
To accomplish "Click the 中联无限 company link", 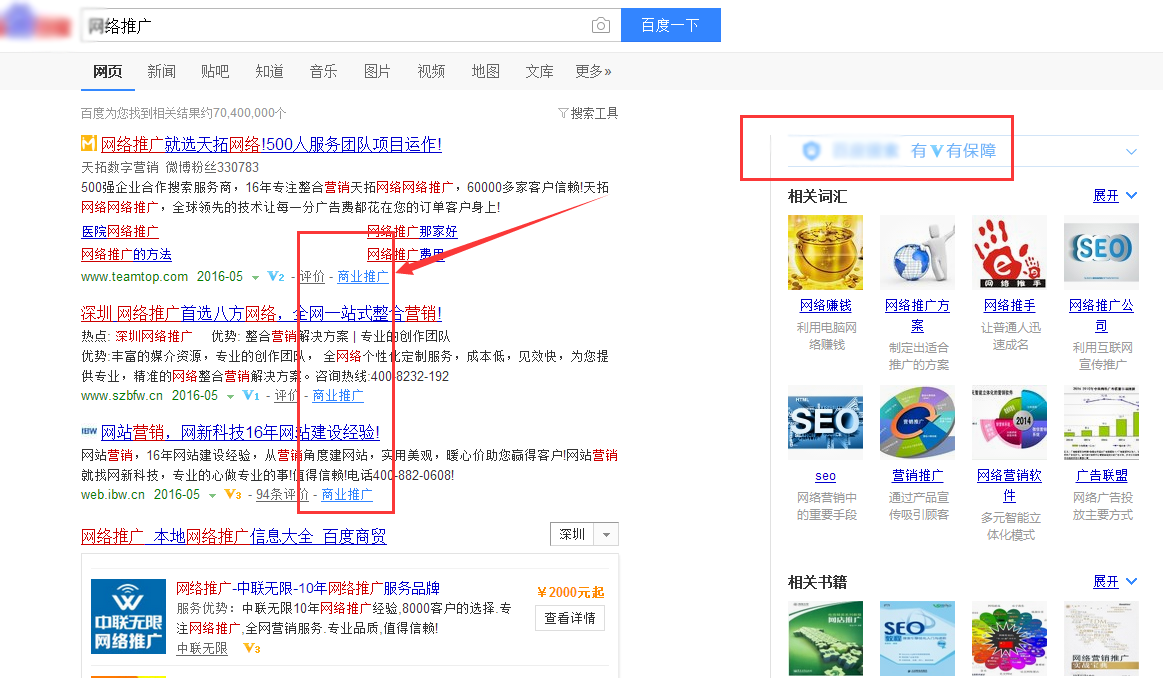I will pos(202,648).
